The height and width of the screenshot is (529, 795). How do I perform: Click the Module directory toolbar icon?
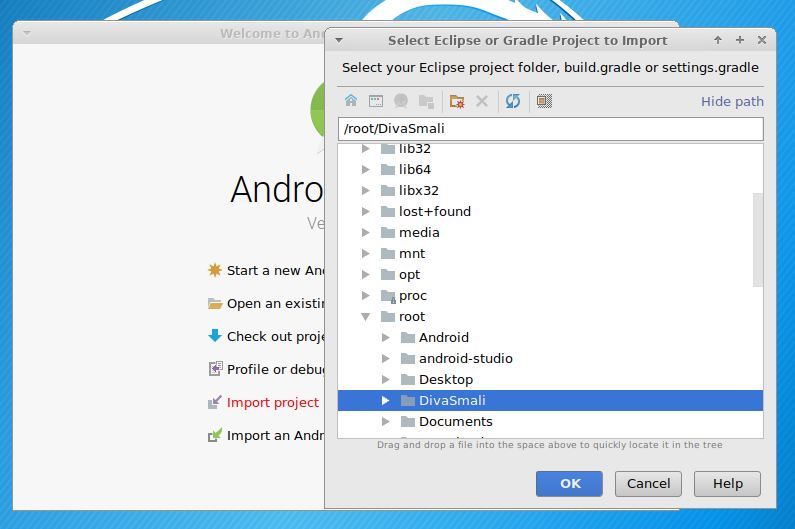427,101
